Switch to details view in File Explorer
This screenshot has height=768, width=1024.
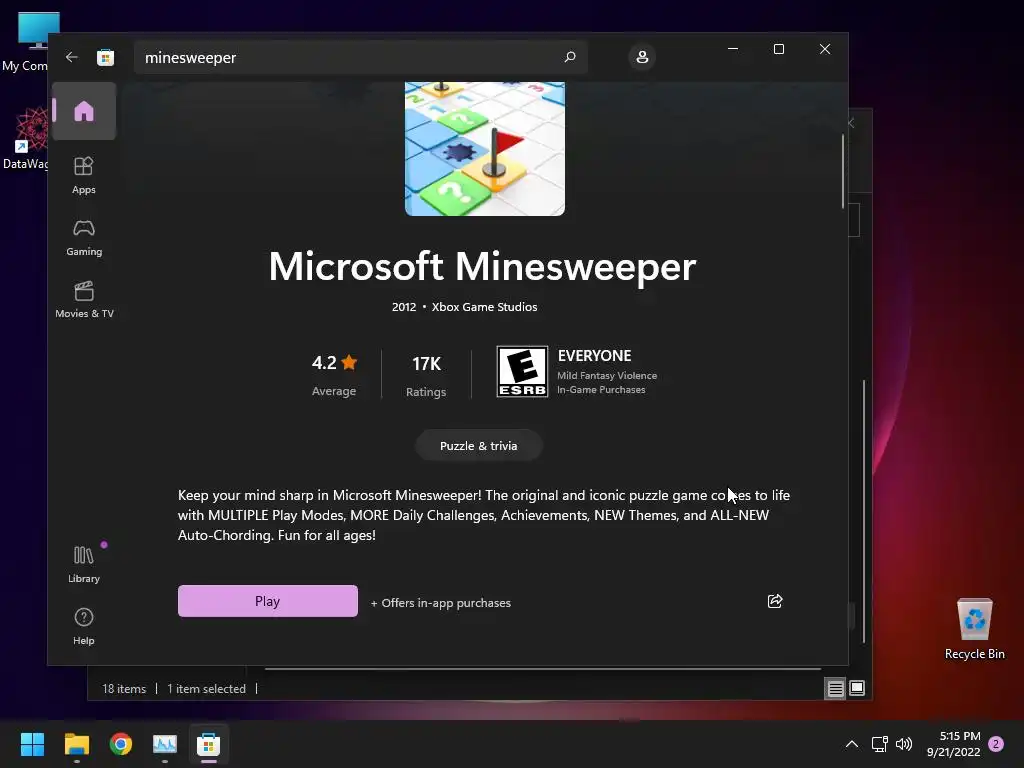click(x=835, y=688)
